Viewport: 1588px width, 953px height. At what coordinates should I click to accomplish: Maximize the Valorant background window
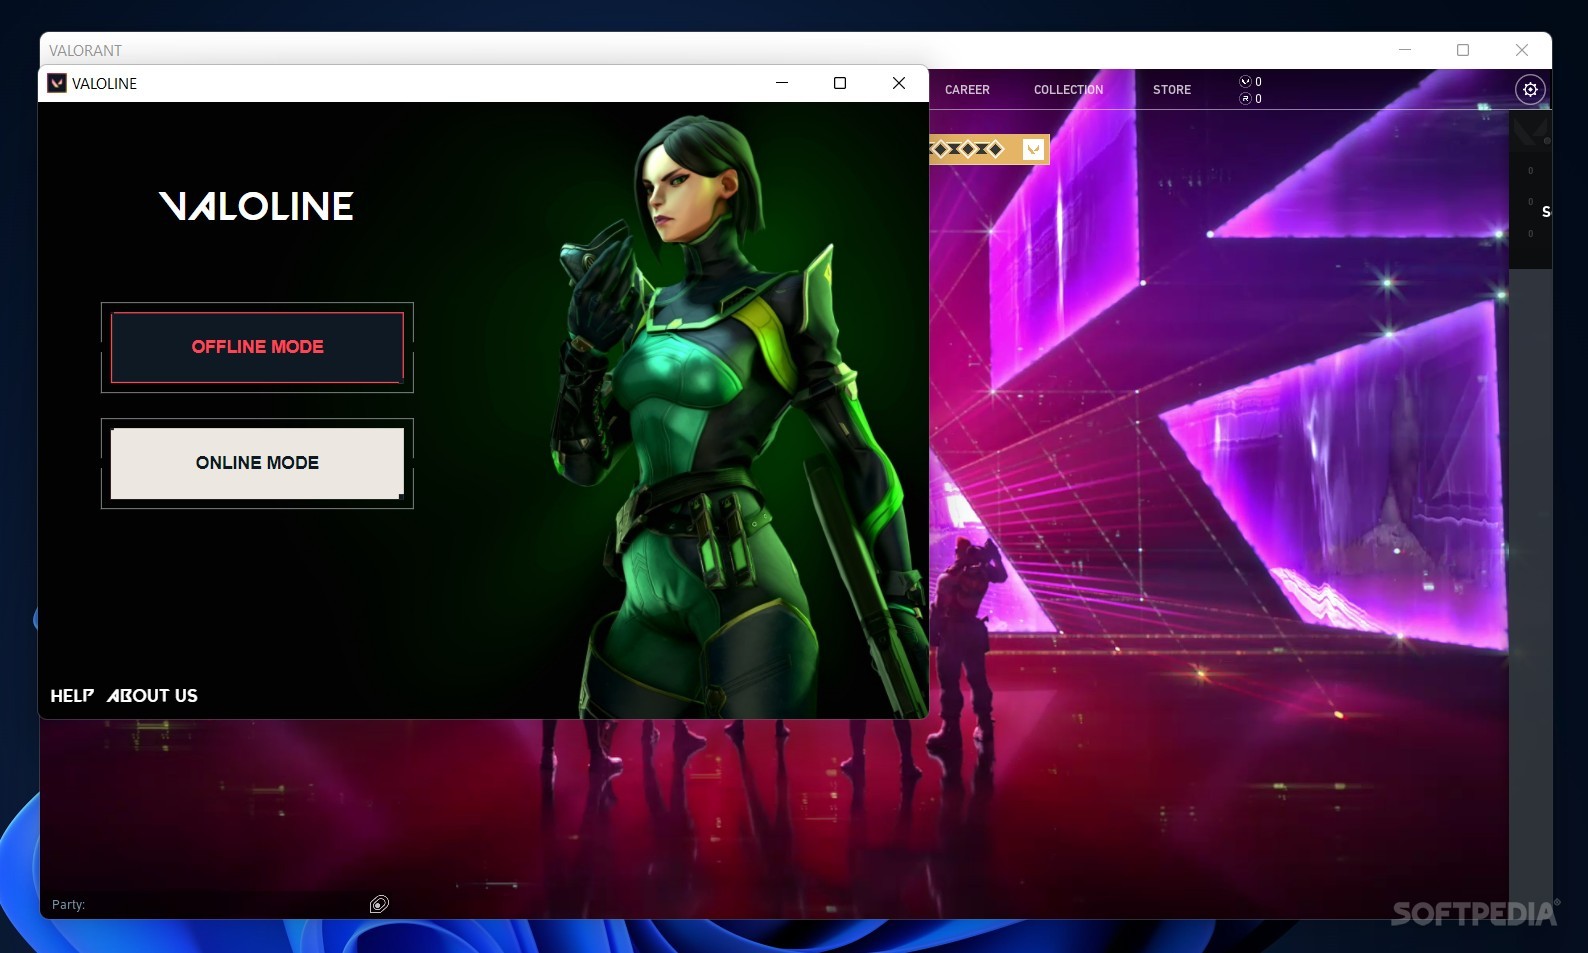point(1463,50)
